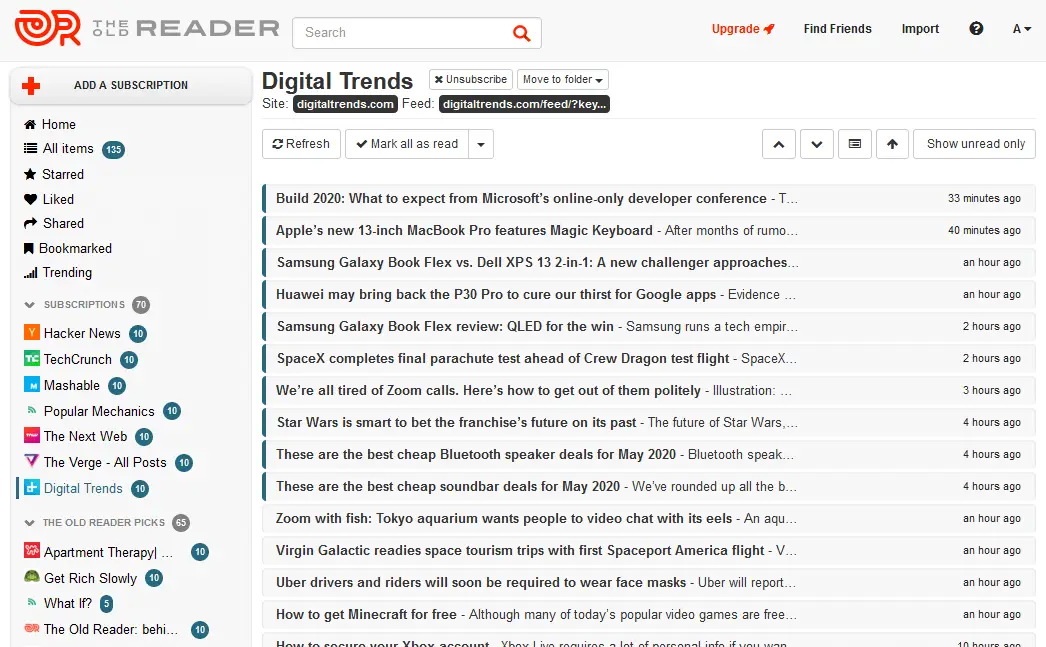Select The Verge - All Posts subscription
1046x647 pixels.
pyautogui.click(x=105, y=462)
